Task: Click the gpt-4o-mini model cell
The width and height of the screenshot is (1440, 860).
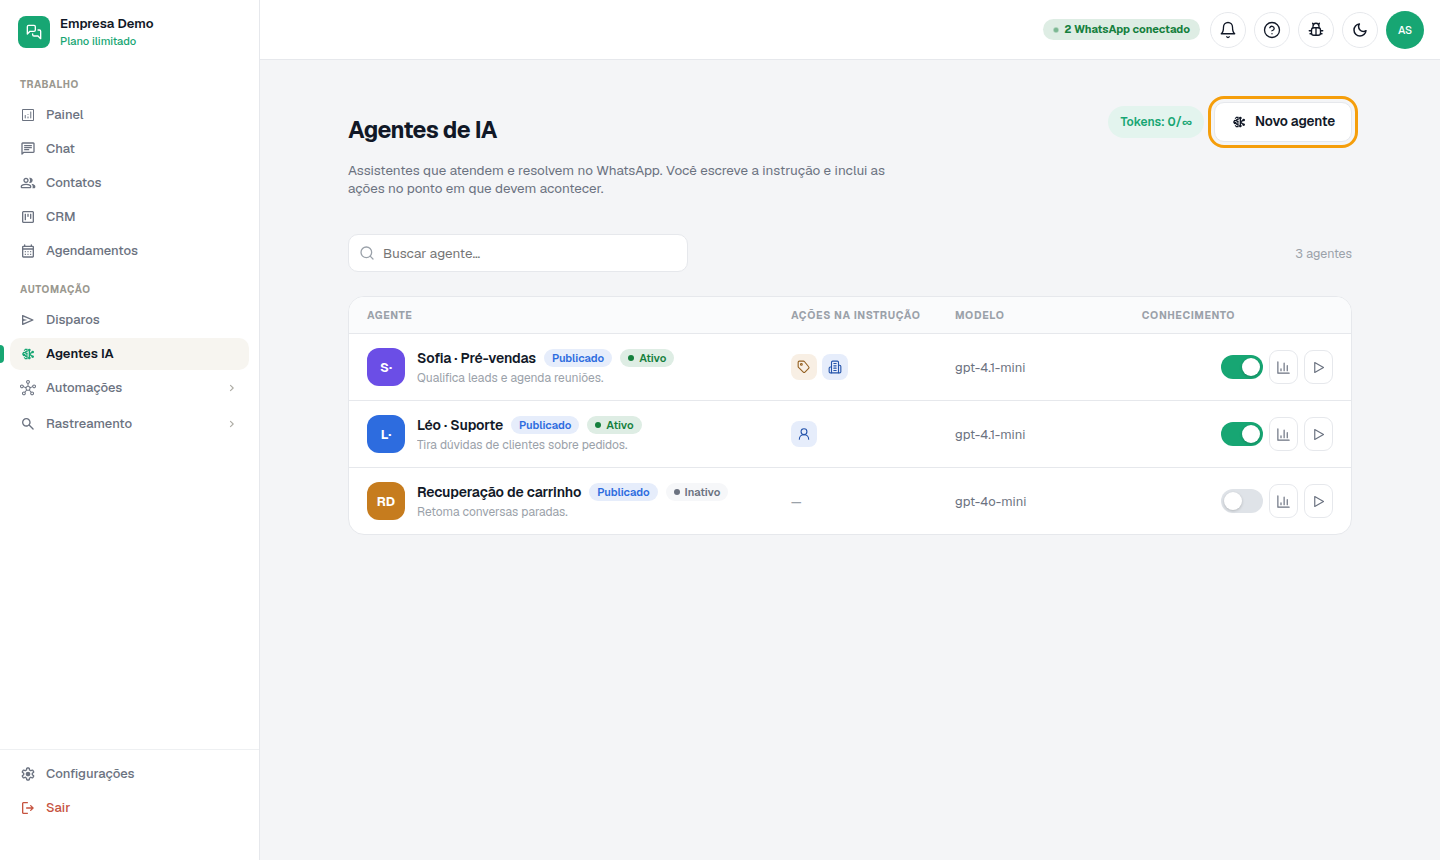Action: 990,502
